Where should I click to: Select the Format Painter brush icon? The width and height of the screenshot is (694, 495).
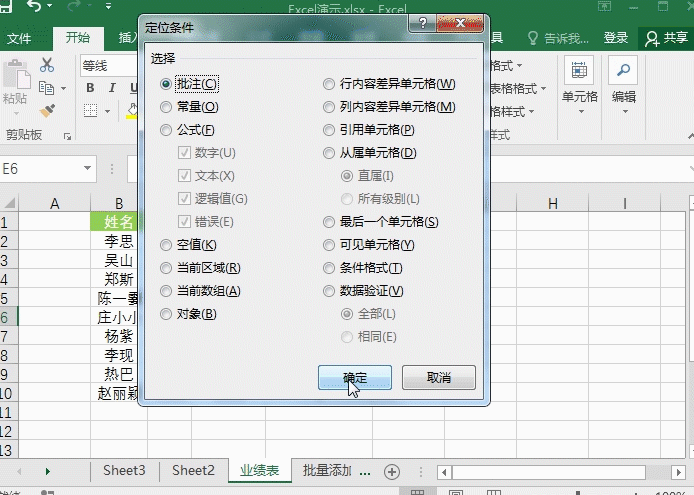click(47, 111)
